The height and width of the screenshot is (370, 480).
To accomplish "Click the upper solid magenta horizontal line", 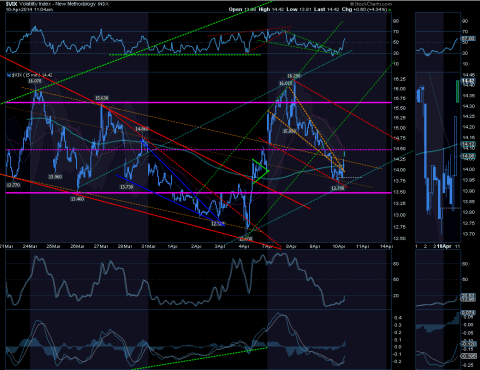I will (198, 102).
